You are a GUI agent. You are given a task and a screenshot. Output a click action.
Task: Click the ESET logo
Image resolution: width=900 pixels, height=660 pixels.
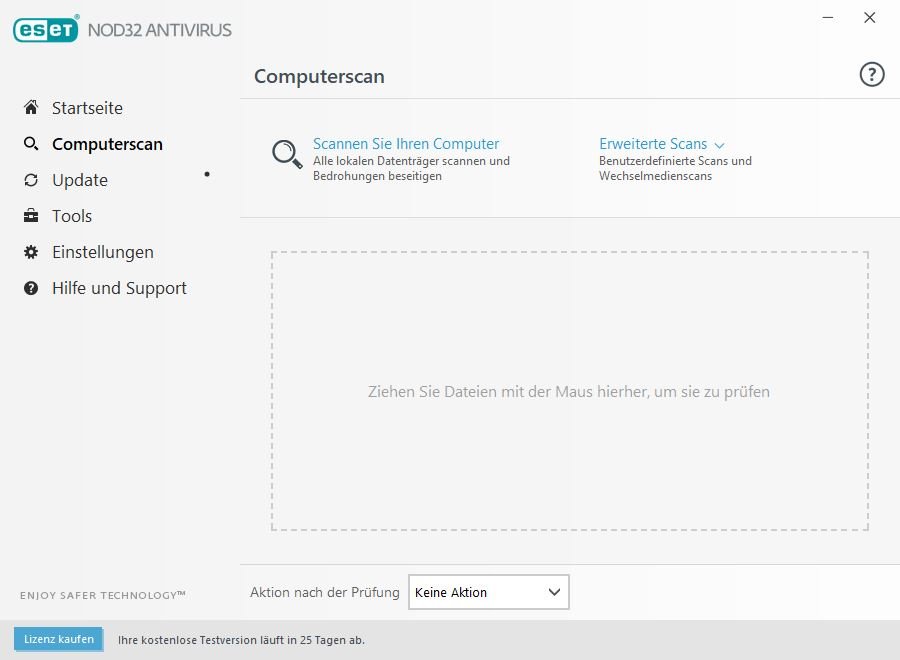(46, 29)
